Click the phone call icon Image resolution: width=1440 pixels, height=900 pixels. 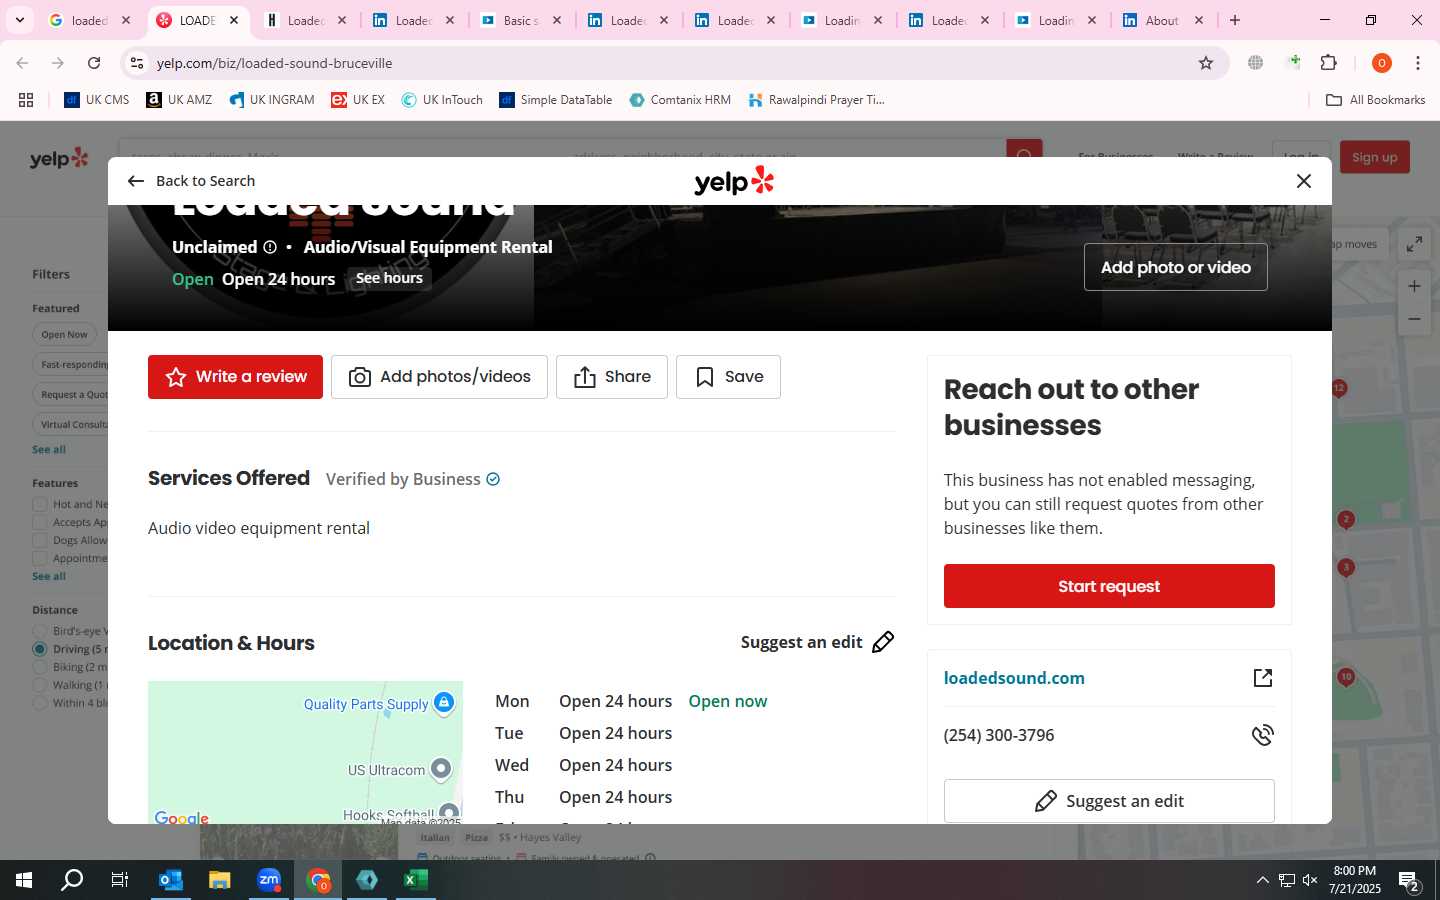(x=1263, y=735)
